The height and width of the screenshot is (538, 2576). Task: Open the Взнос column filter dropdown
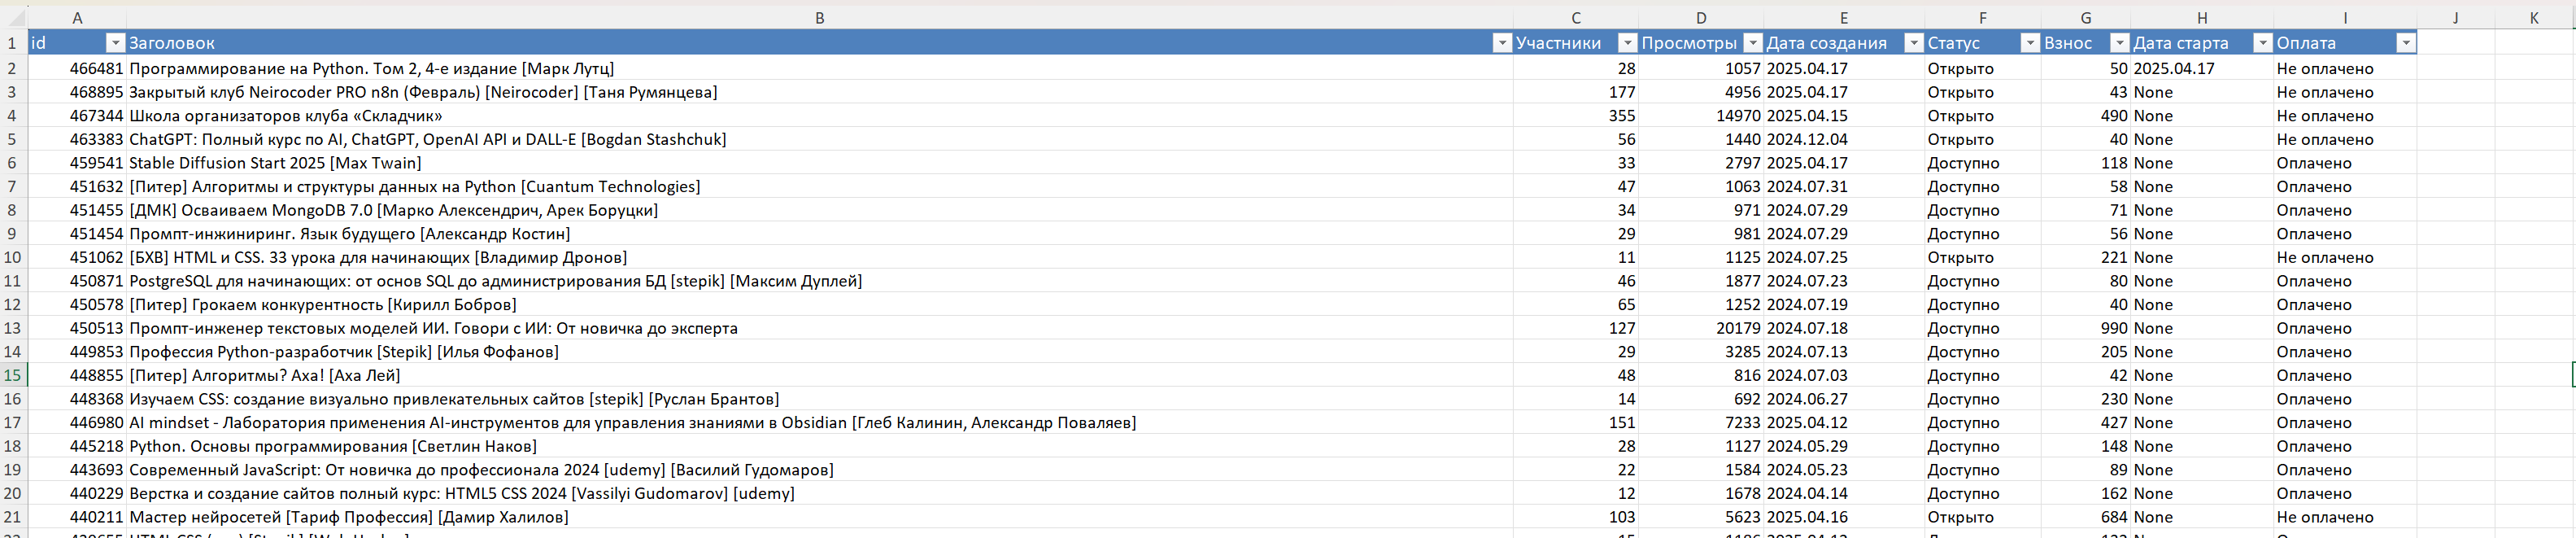coord(2119,43)
